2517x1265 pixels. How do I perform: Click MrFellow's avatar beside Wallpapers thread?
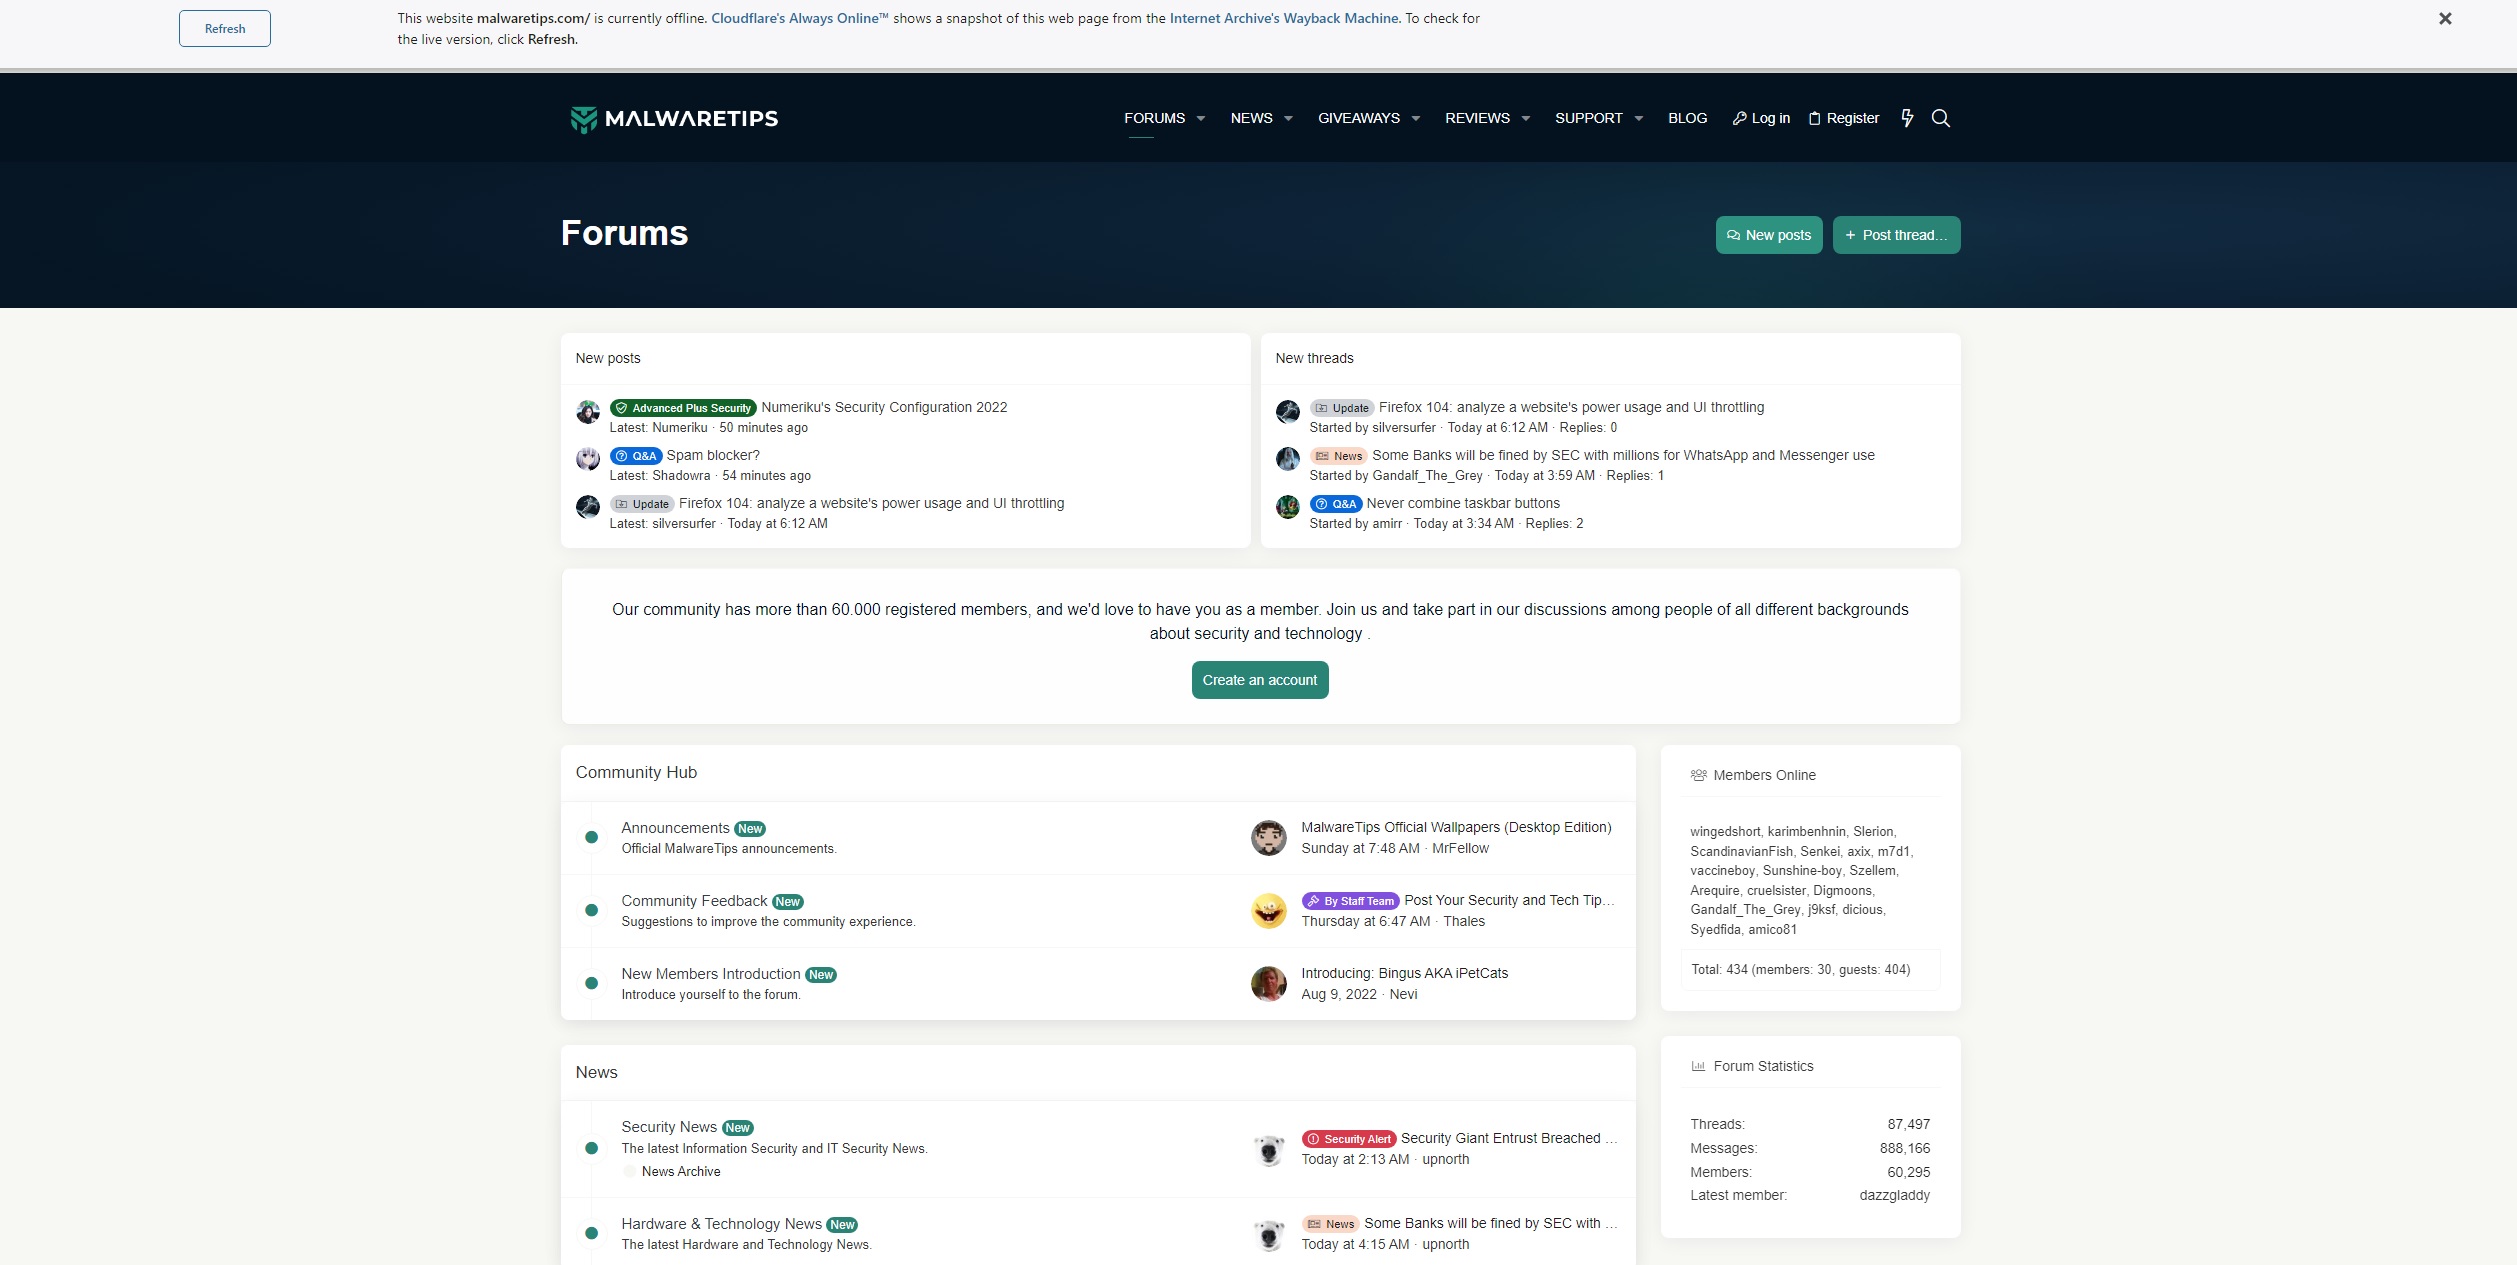pos(1268,838)
